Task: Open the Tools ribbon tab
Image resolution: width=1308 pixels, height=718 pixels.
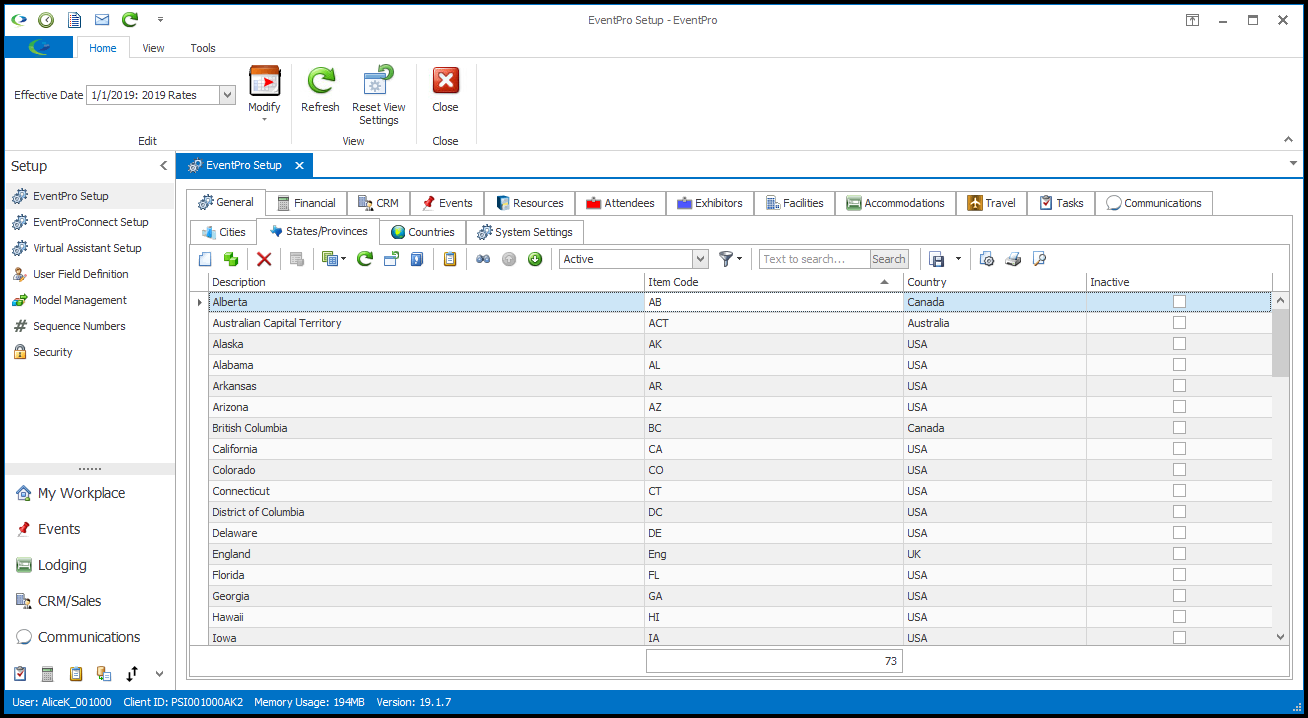Action: coord(203,48)
